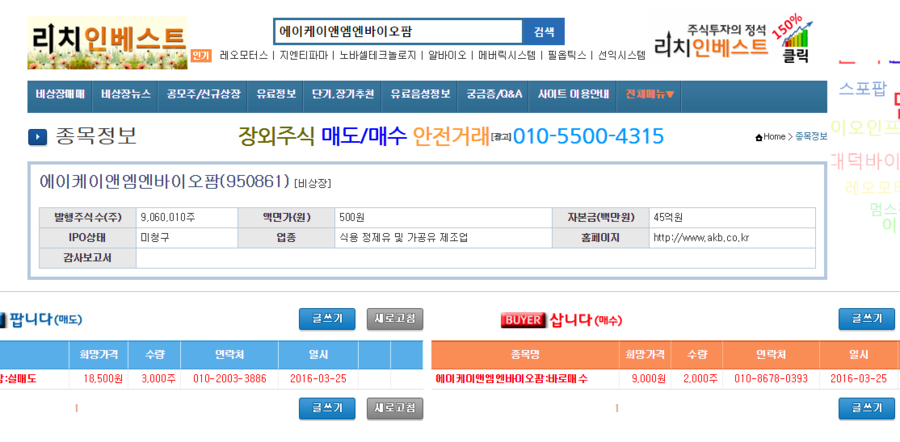The width and height of the screenshot is (900, 442).
Task: Click the stock title 에이케이앤엠엔바이오팜(950861)
Action: tap(164, 181)
